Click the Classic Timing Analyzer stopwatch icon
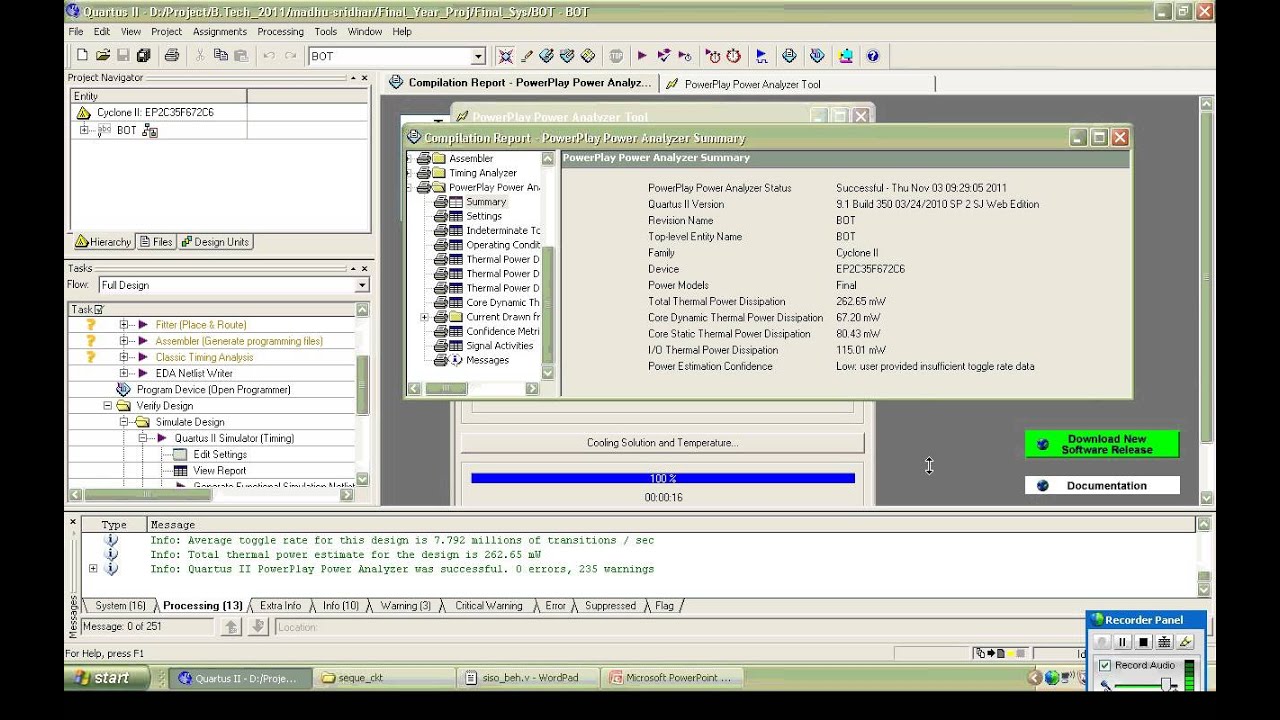Screen dimensions: 1280x720 coord(733,56)
